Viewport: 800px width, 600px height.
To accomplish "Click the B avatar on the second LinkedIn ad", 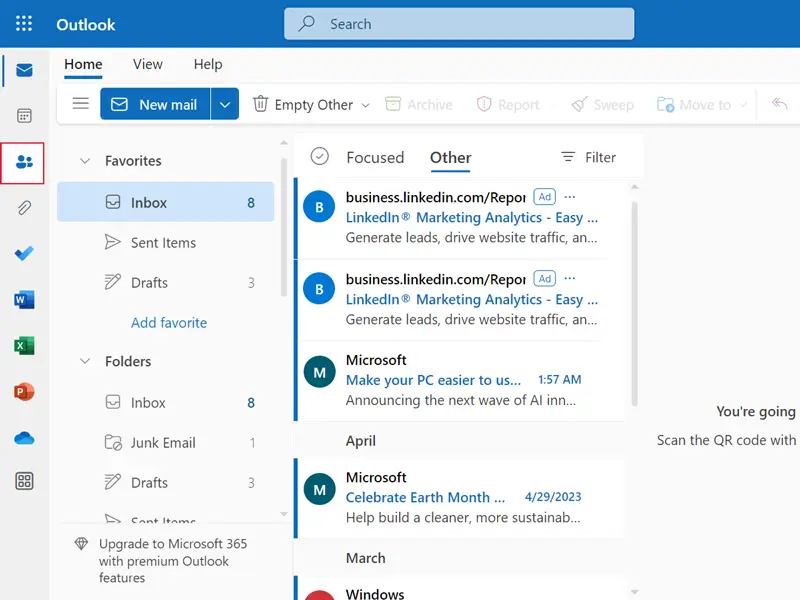I will [x=319, y=289].
